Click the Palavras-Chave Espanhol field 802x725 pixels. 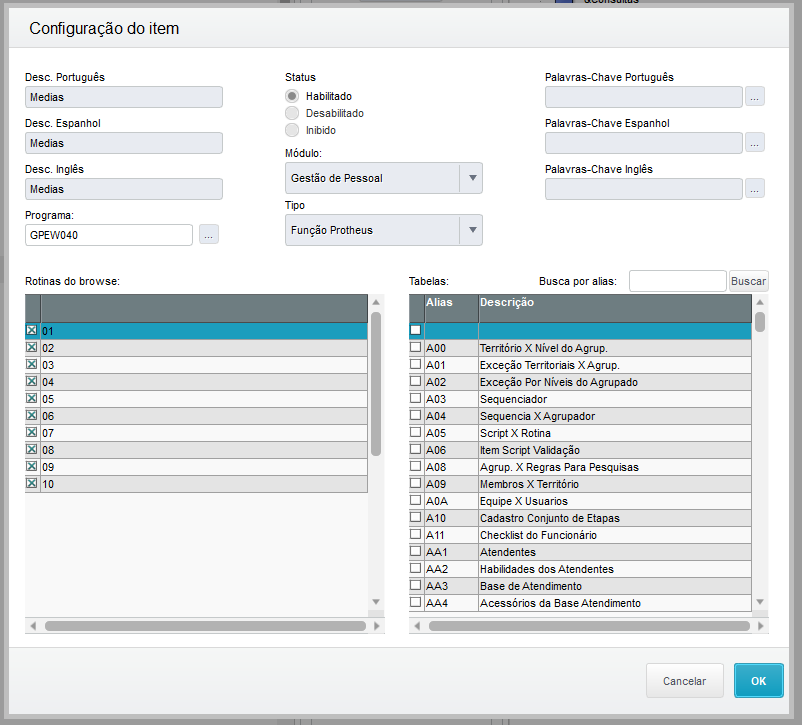click(643, 143)
